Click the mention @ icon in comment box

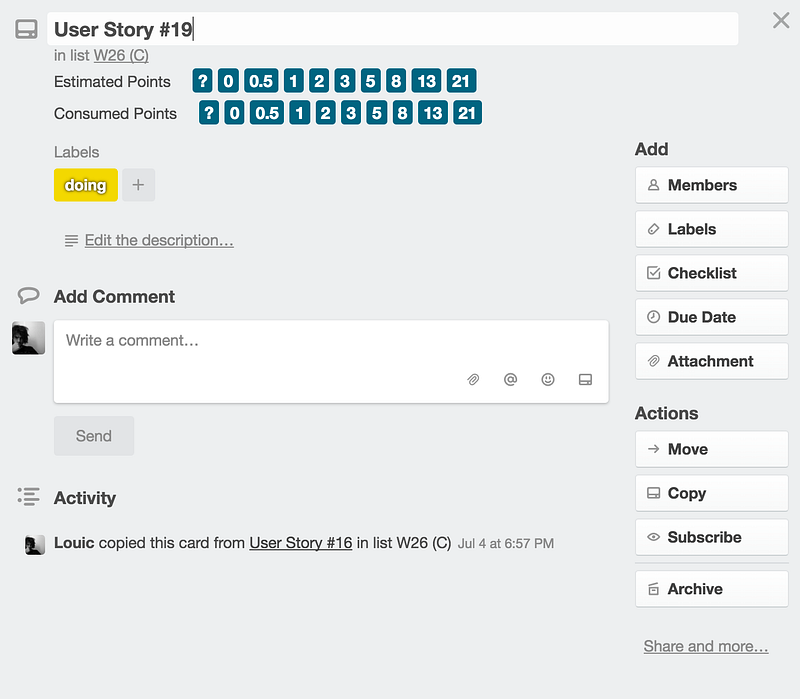pyautogui.click(x=510, y=379)
